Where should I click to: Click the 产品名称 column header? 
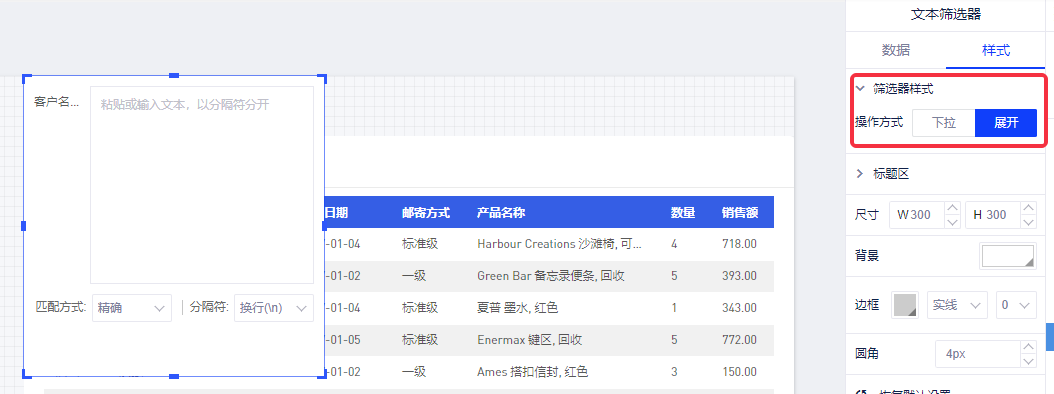(501, 212)
